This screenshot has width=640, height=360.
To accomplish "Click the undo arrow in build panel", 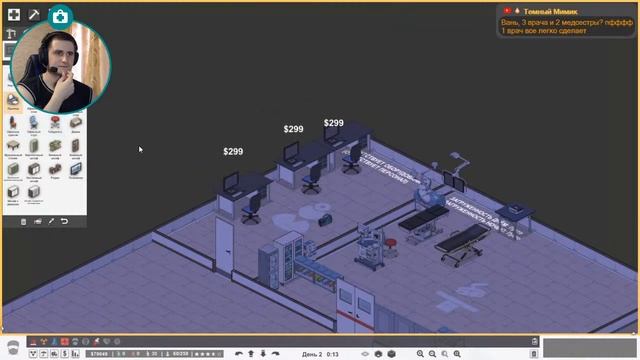I will [x=64, y=222].
